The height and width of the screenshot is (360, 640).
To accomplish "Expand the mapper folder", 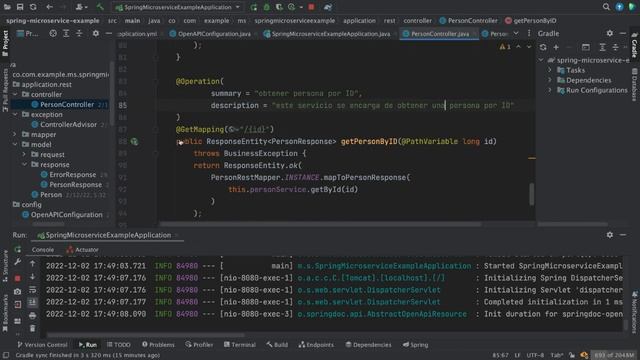I will coord(16,134).
